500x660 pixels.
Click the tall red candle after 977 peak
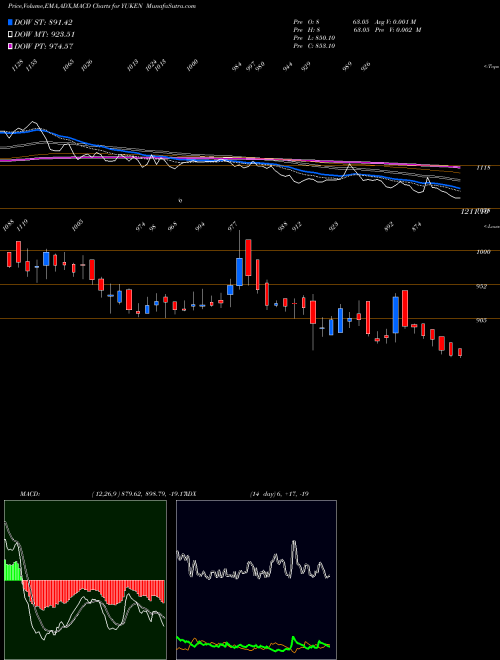(249, 258)
